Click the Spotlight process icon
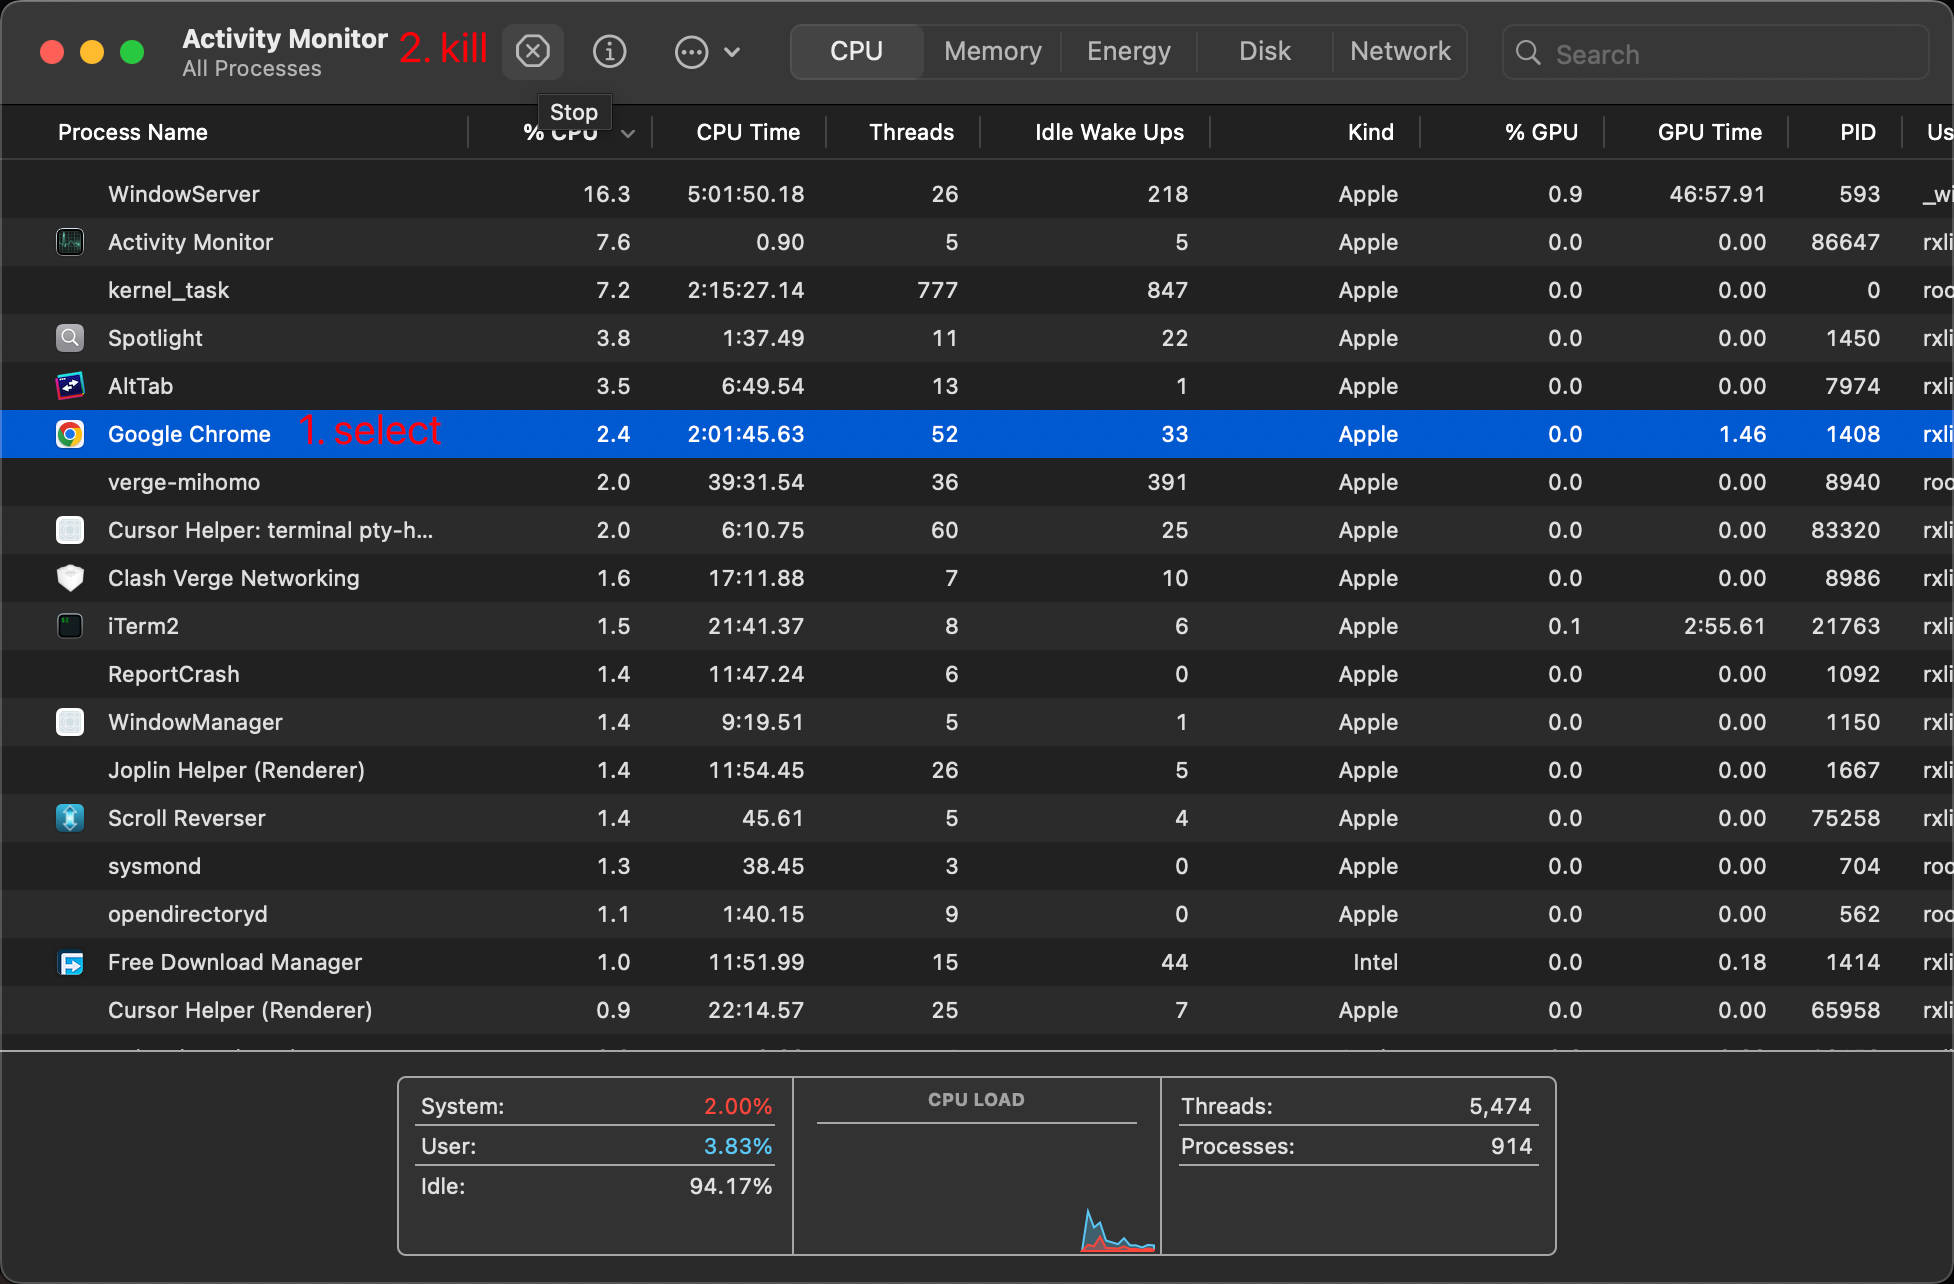This screenshot has width=1954, height=1284. pyautogui.click(x=70, y=338)
